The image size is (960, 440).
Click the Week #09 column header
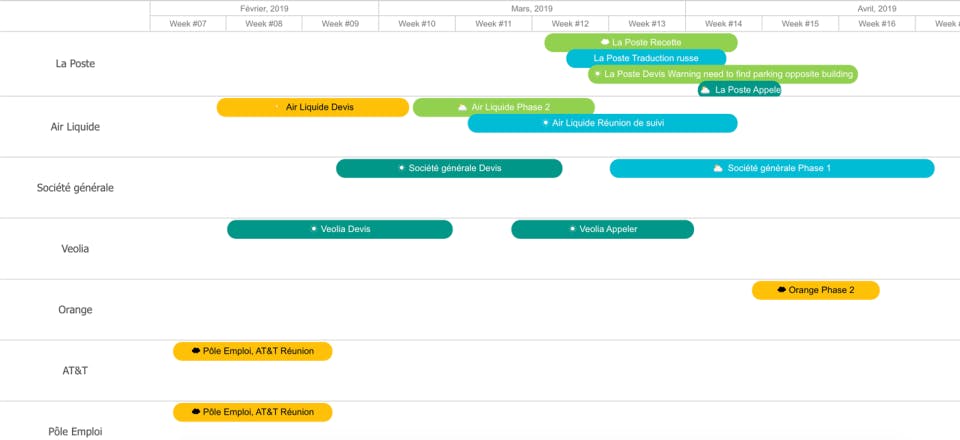tap(340, 24)
